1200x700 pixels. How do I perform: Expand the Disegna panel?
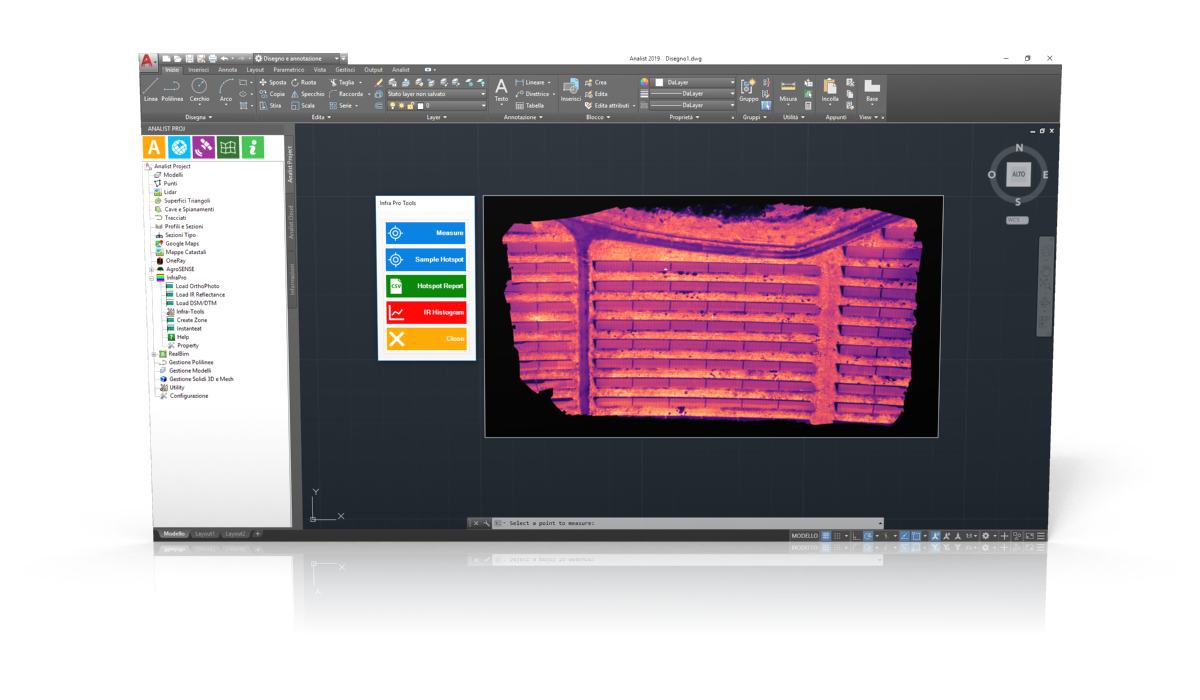point(198,117)
